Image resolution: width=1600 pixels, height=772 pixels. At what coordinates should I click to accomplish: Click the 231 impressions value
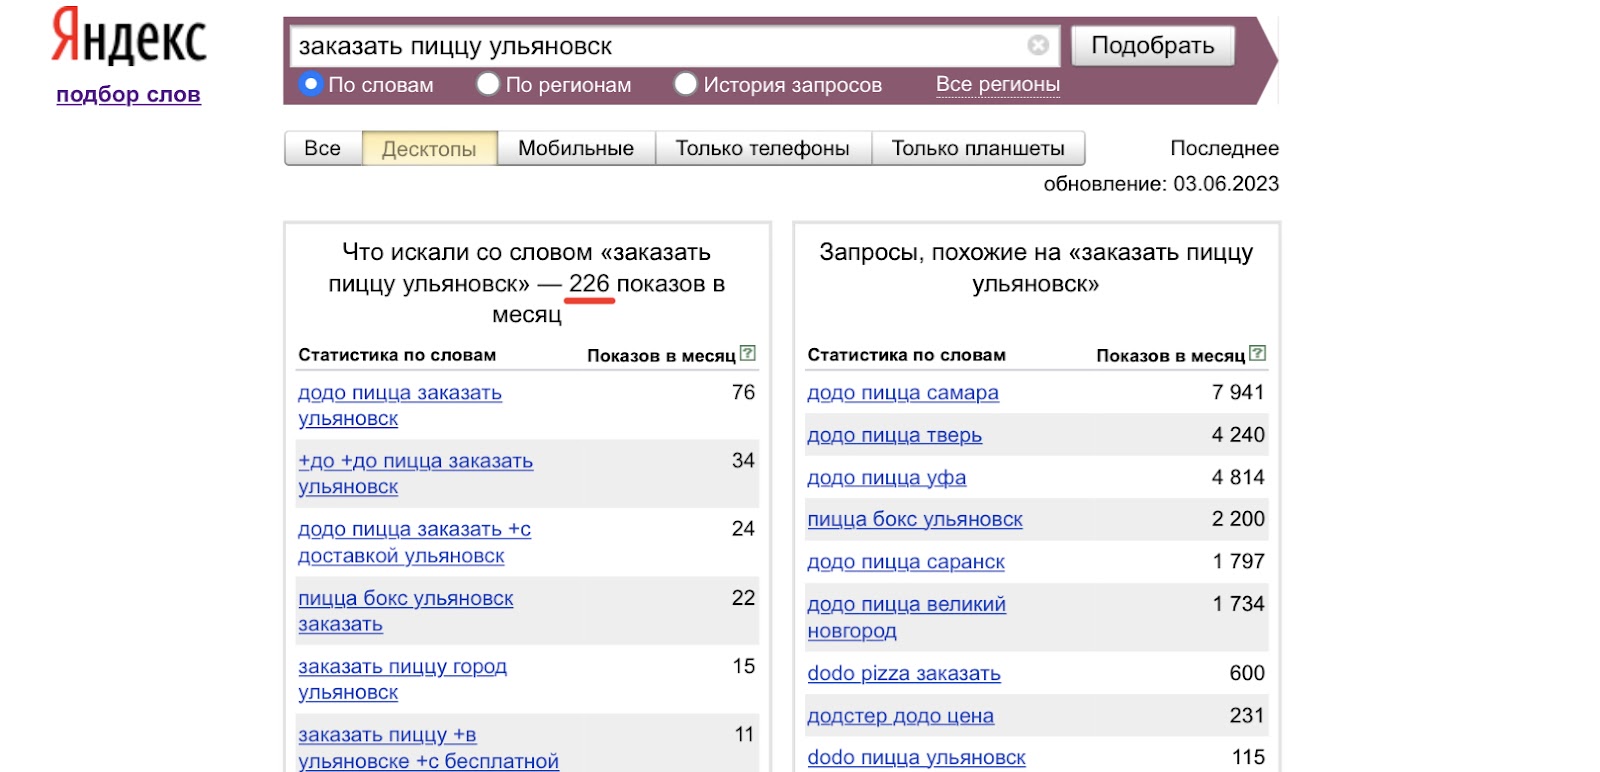point(1247,715)
